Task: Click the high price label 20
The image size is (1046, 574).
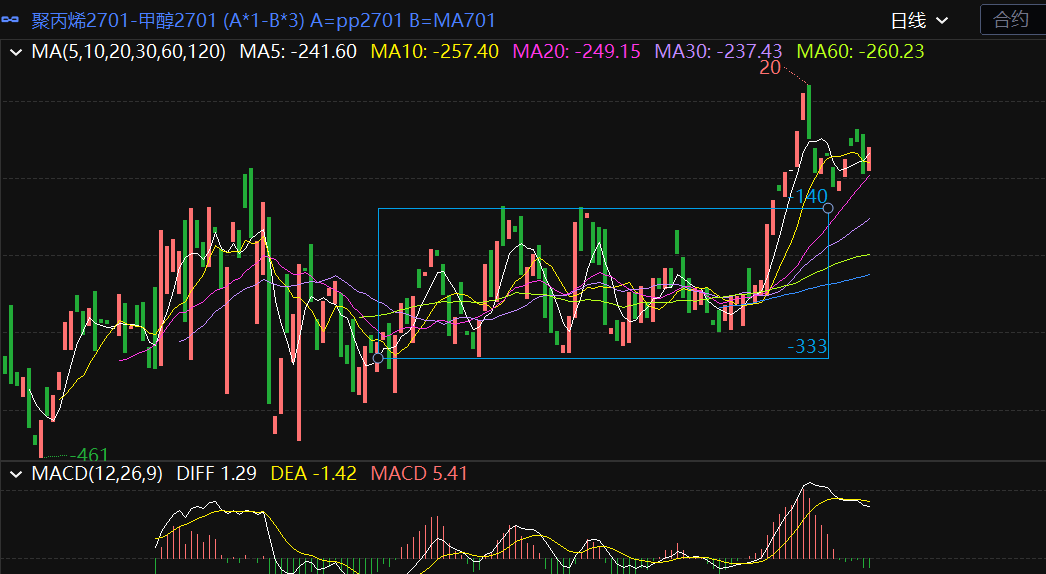Action: (x=770, y=68)
